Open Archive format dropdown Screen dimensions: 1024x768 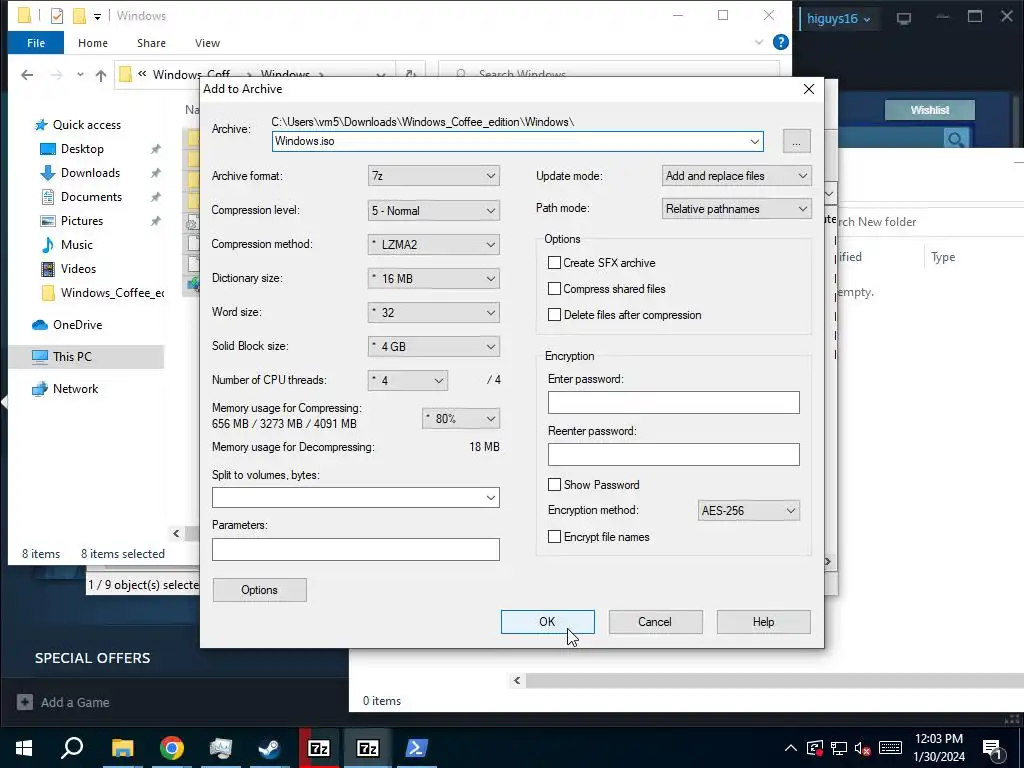tap(434, 176)
